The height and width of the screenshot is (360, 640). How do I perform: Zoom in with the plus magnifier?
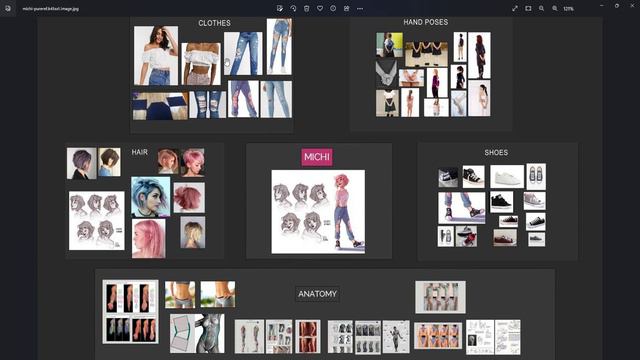(x=555, y=8)
